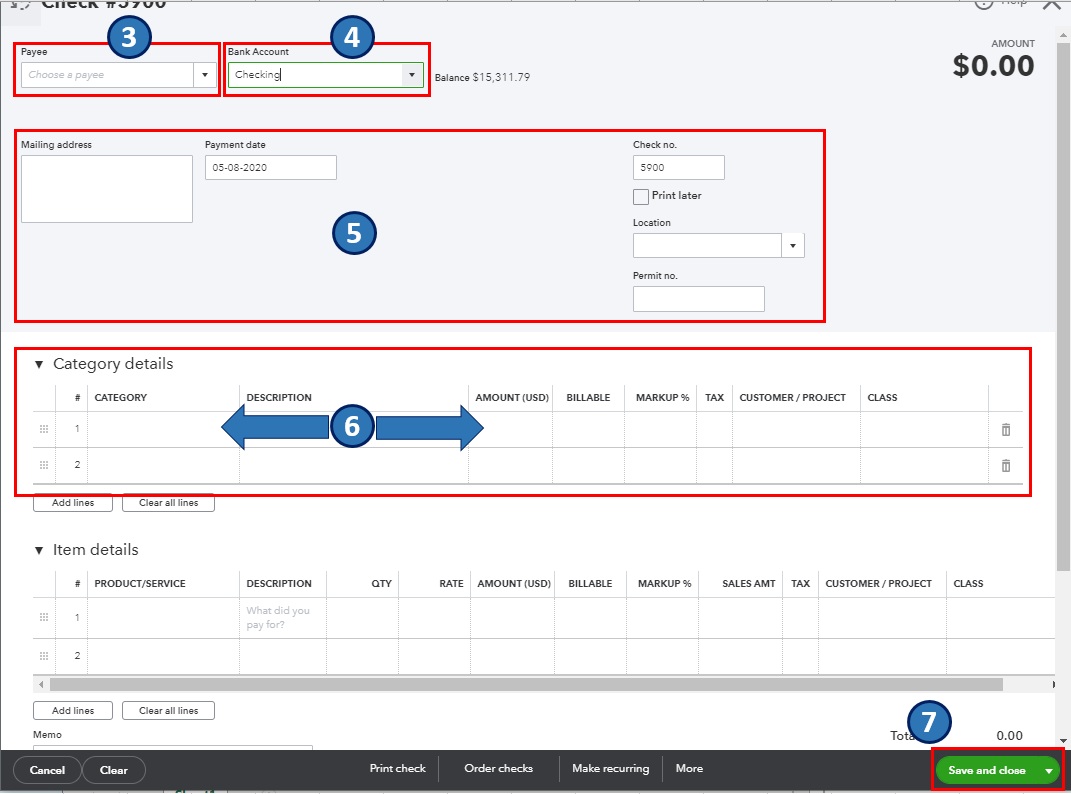Viewport: 1071px width, 794px height.
Task: Open the Choose a payee dropdown
Action: [x=205, y=74]
